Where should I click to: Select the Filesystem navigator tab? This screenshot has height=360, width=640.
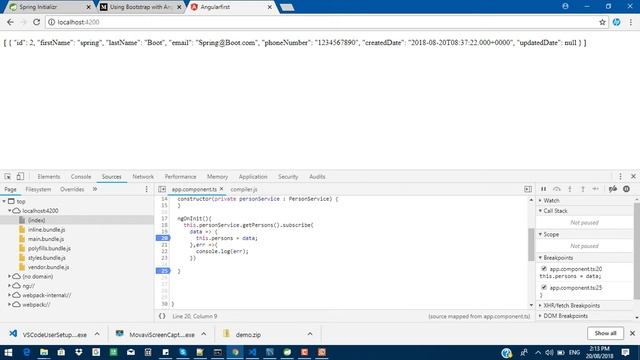(x=38, y=189)
